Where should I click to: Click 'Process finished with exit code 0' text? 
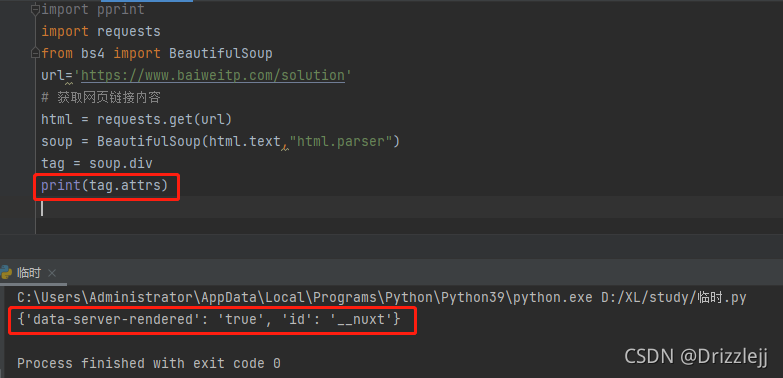click(149, 363)
